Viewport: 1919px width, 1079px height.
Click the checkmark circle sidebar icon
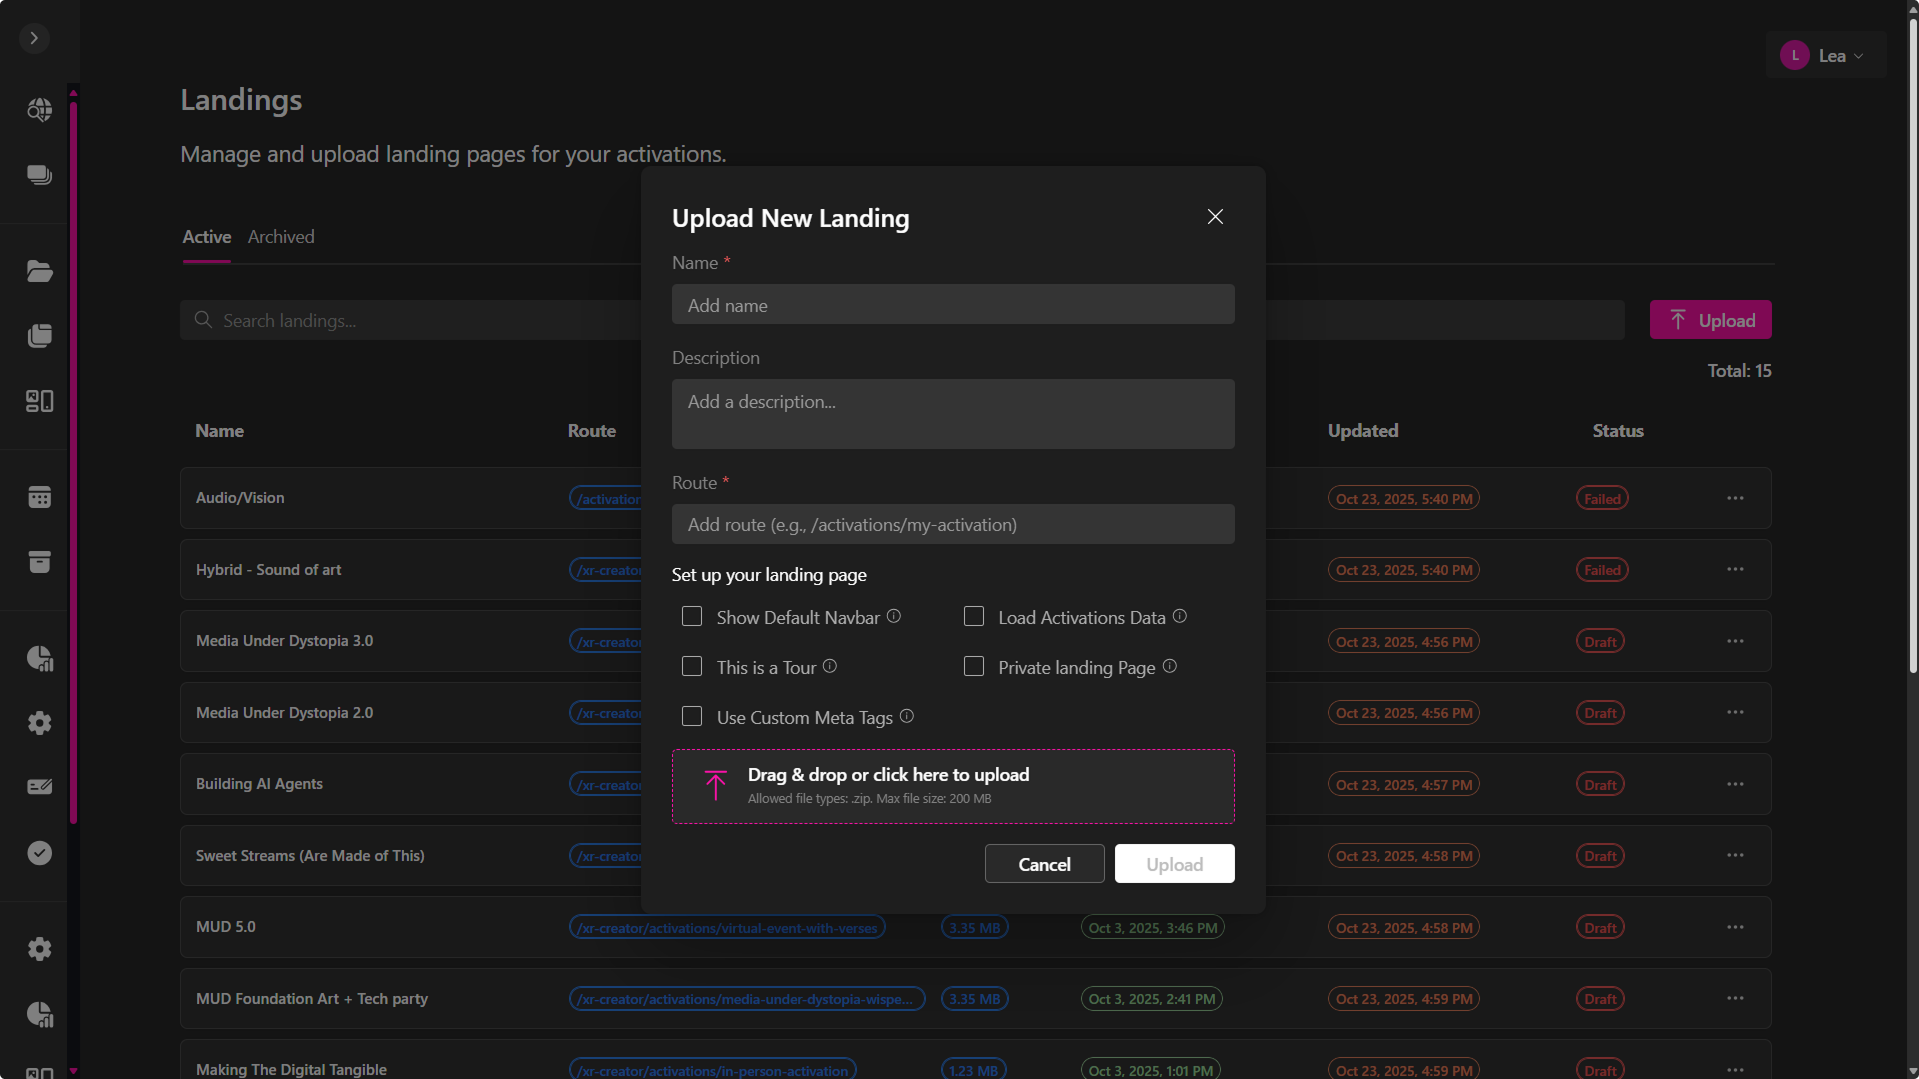point(39,853)
